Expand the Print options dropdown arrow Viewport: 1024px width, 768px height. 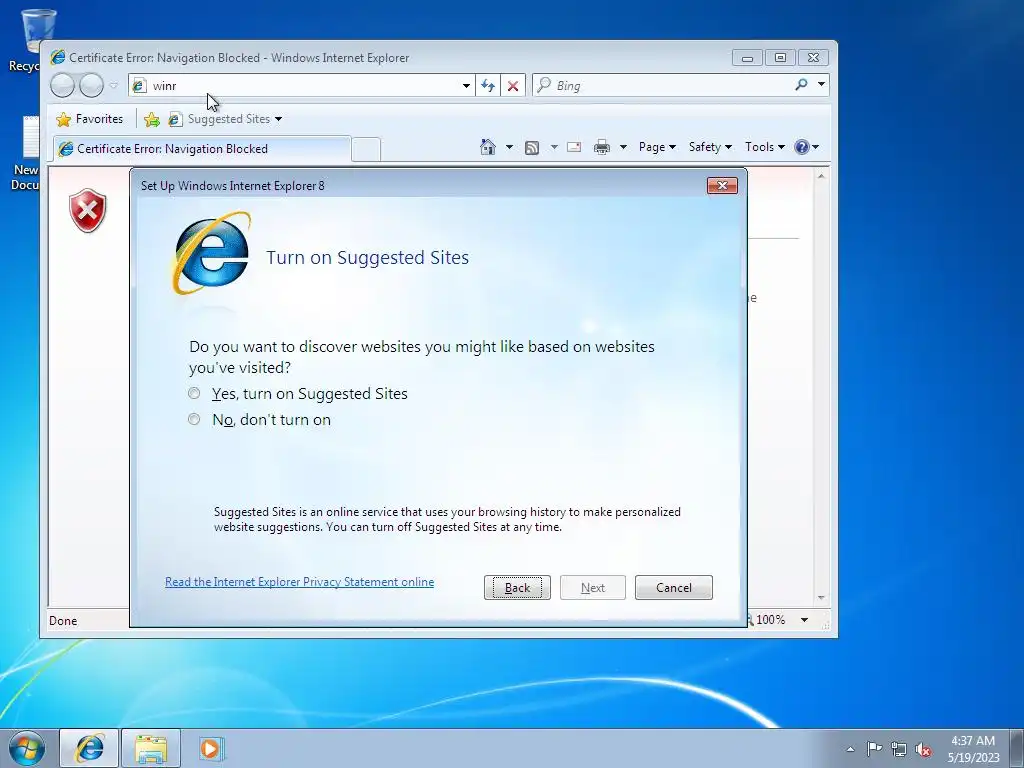pos(623,147)
